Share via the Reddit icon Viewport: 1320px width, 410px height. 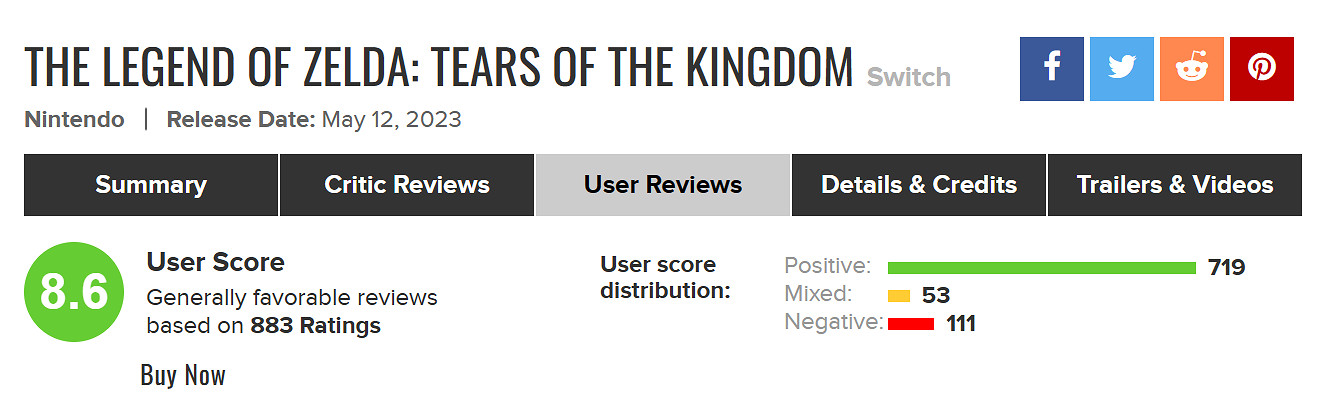tap(1192, 69)
